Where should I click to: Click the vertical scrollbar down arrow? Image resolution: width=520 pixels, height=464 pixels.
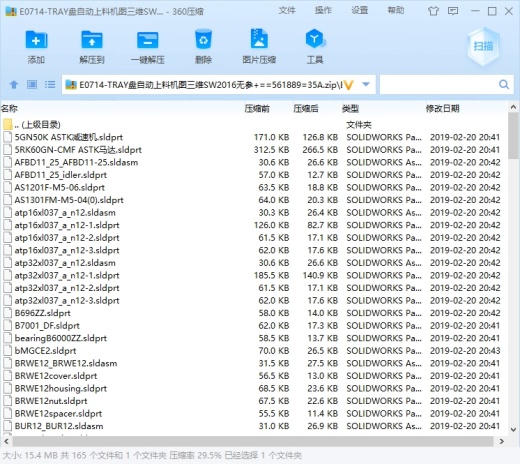[513, 430]
